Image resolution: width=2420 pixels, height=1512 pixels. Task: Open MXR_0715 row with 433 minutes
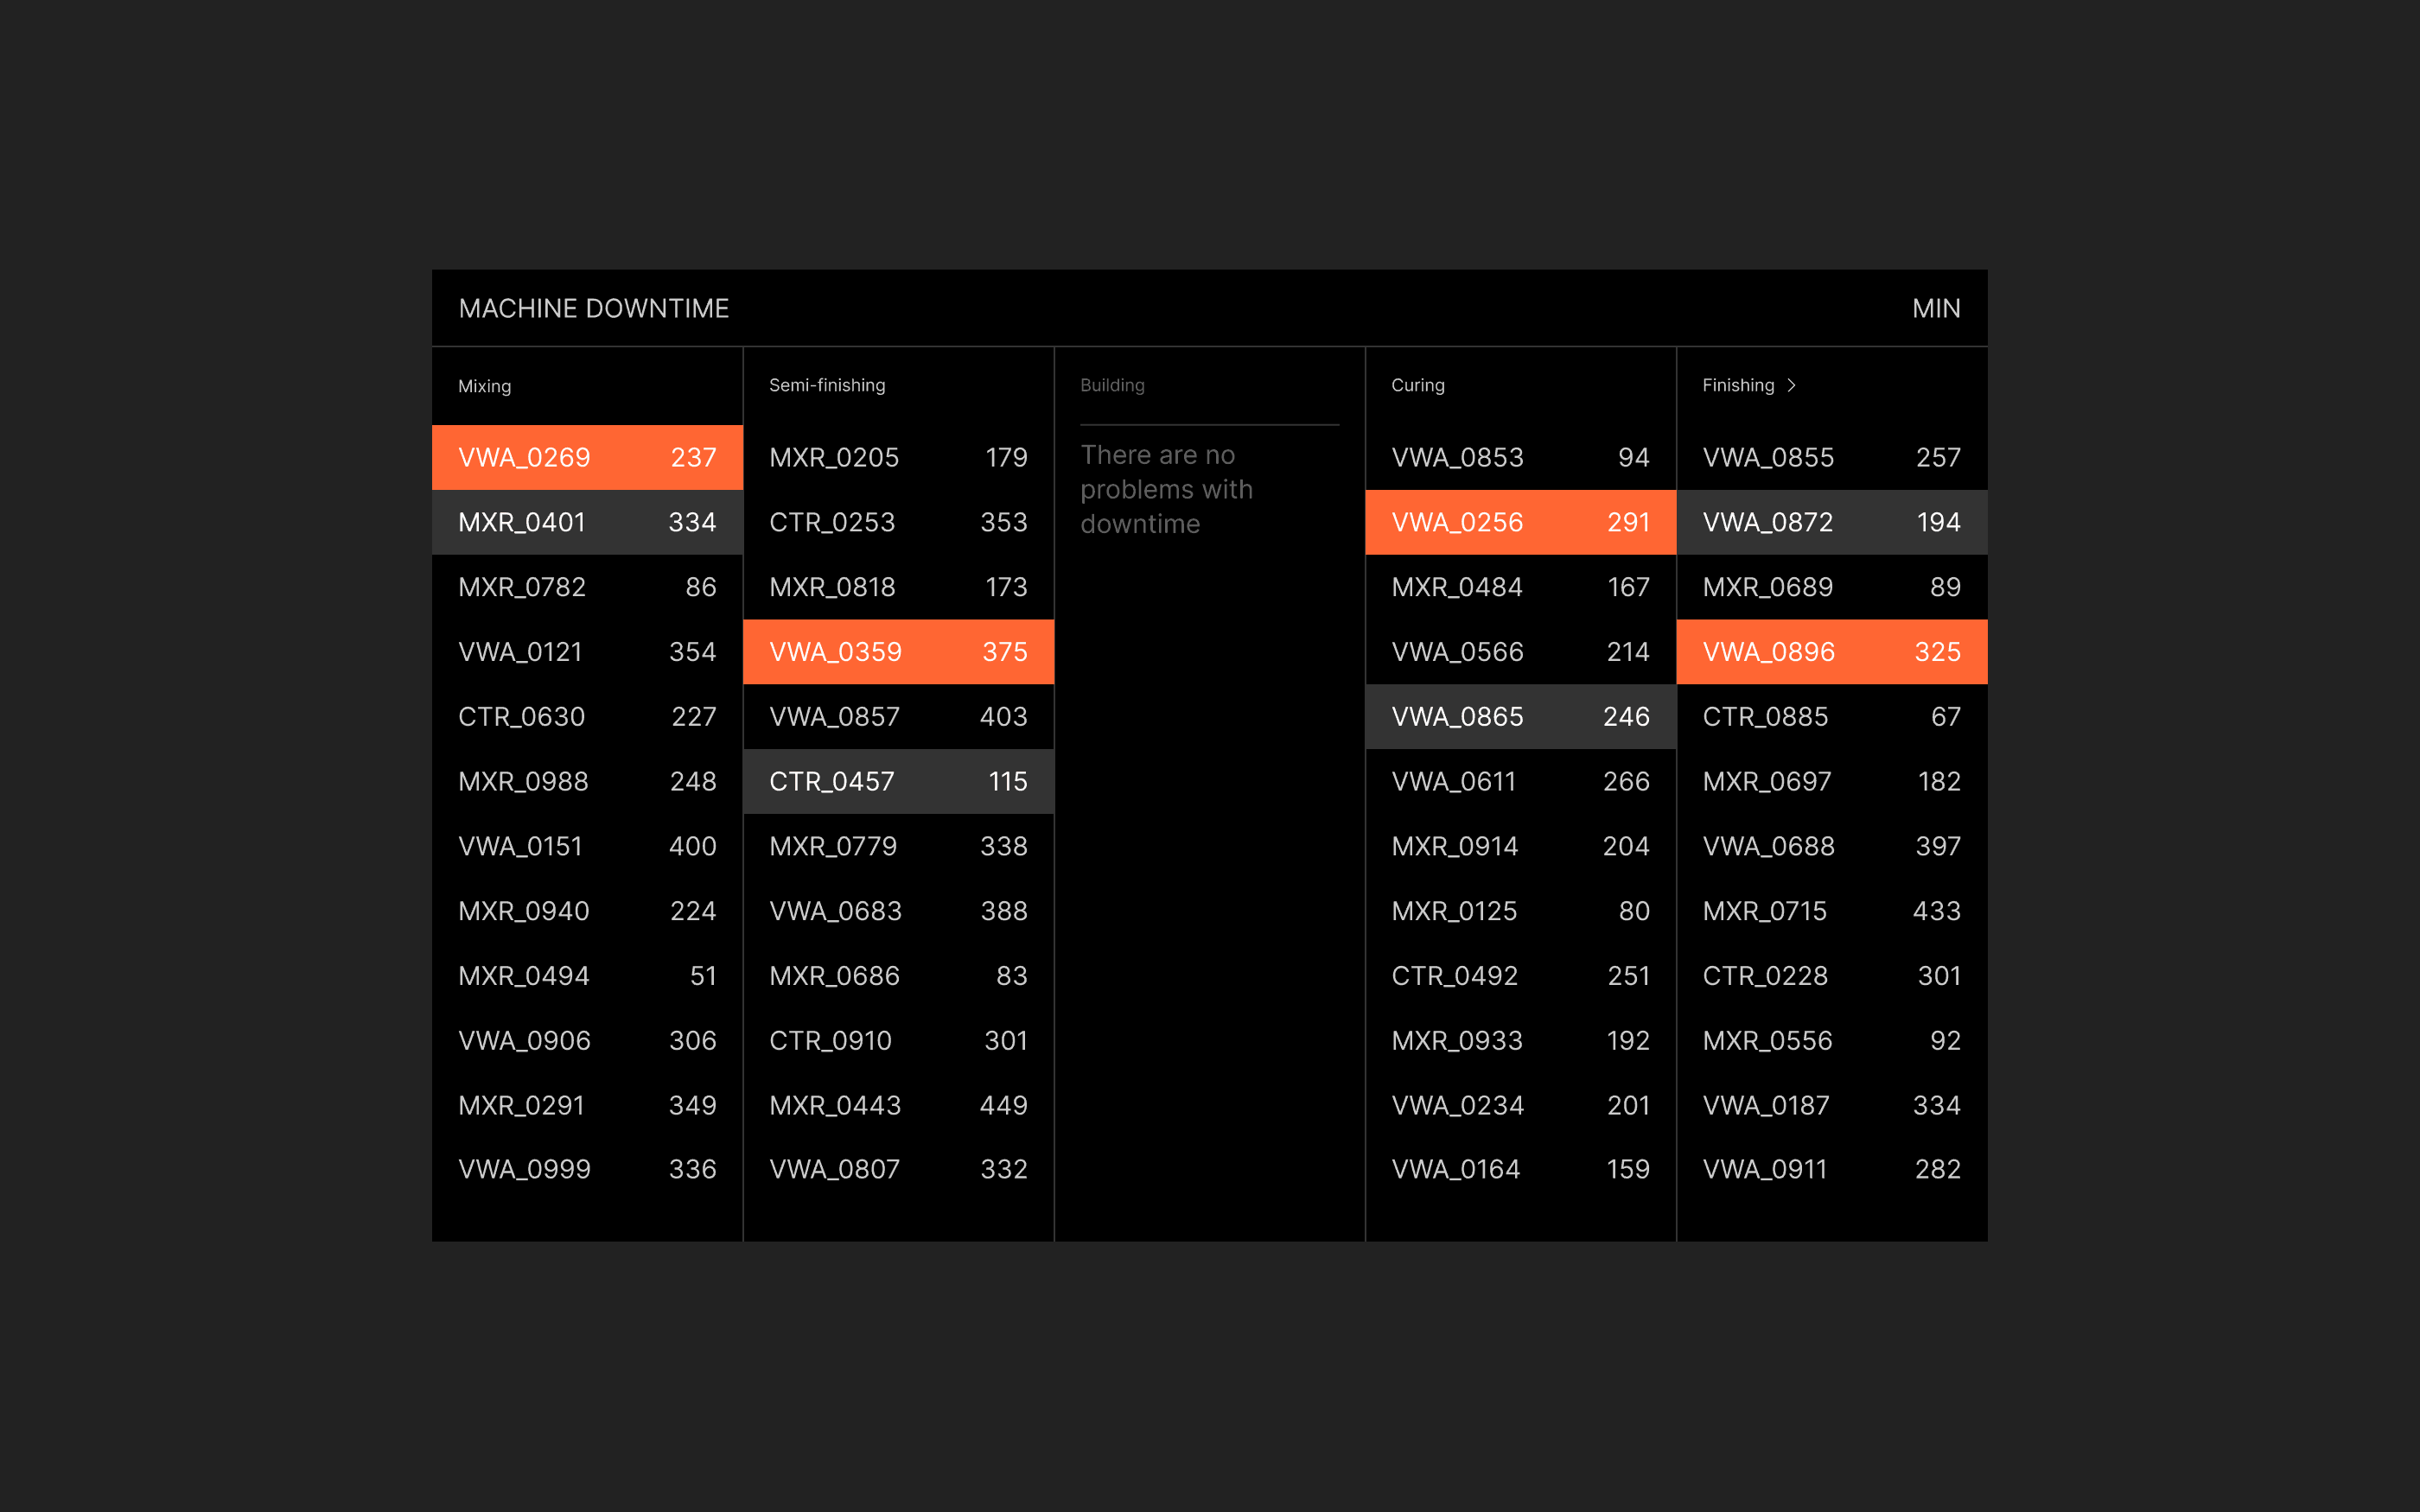[x=1831, y=911]
